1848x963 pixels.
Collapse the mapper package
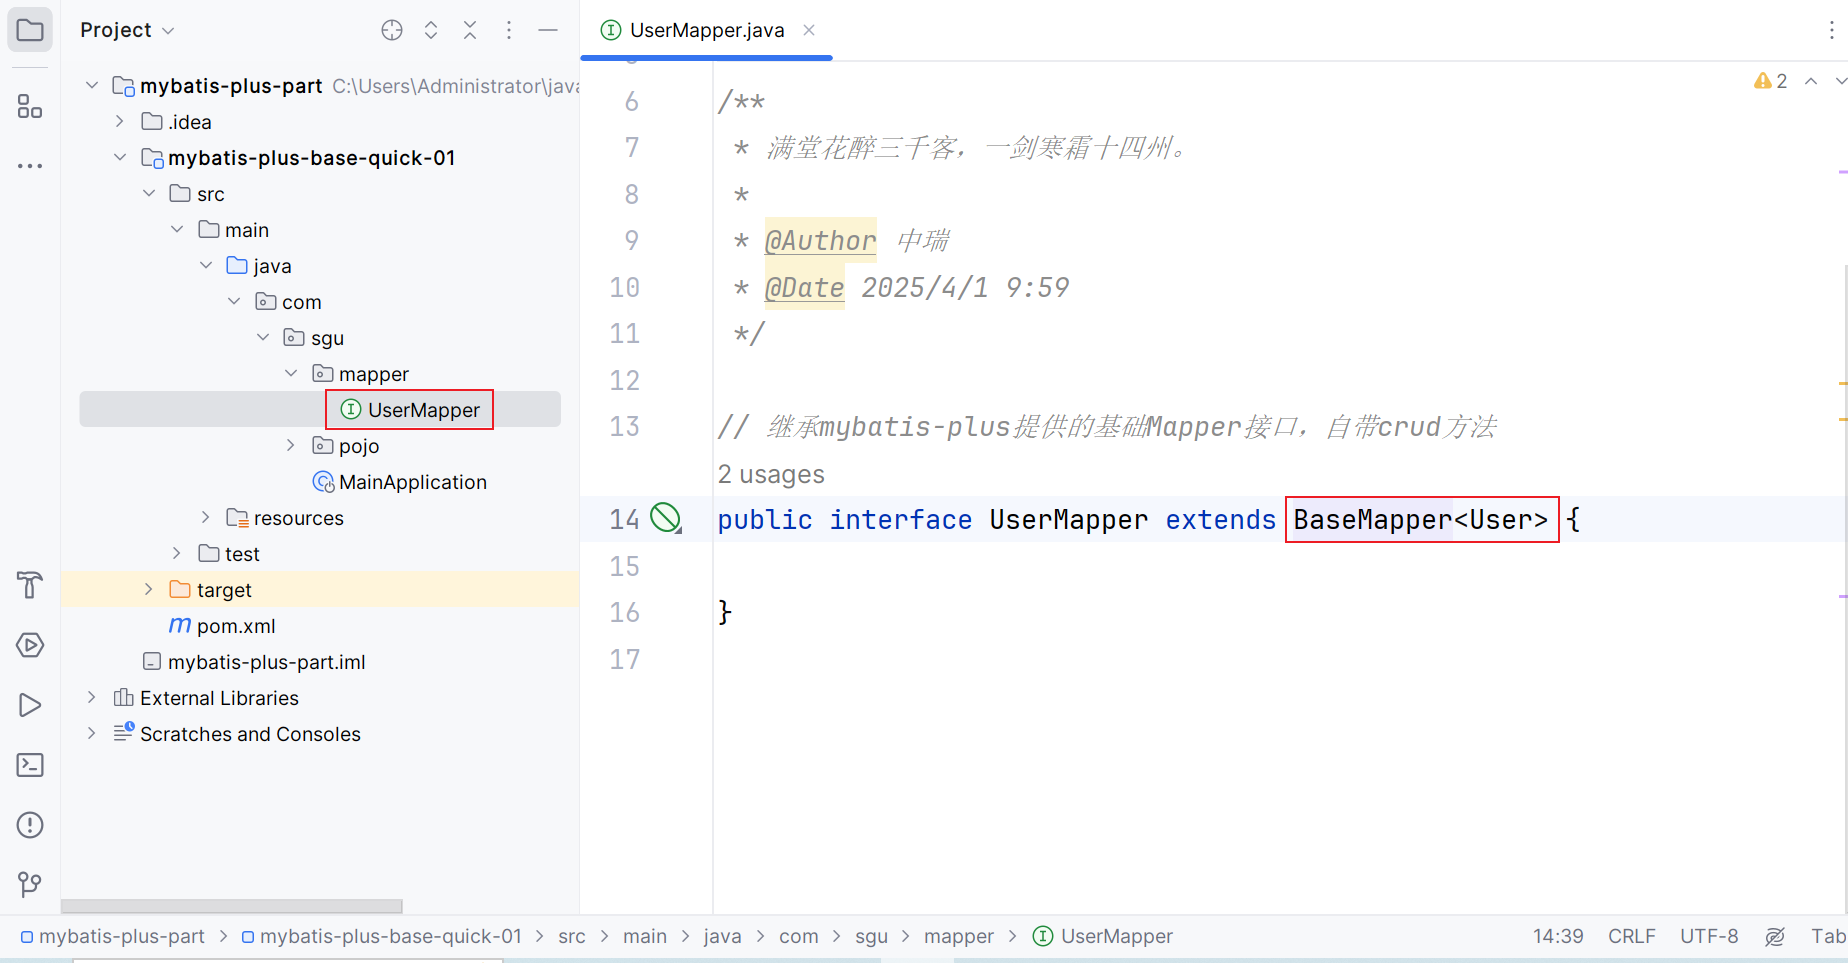(x=291, y=374)
